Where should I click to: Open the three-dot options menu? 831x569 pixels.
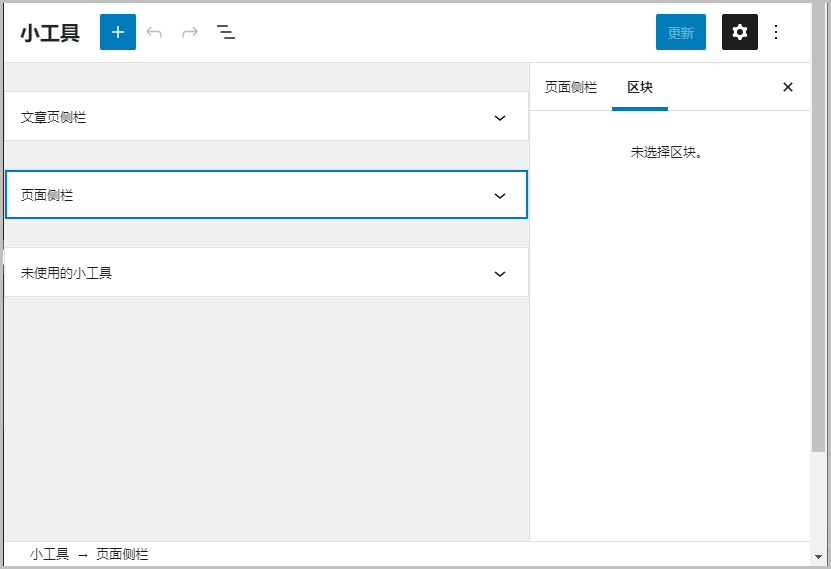coord(776,32)
